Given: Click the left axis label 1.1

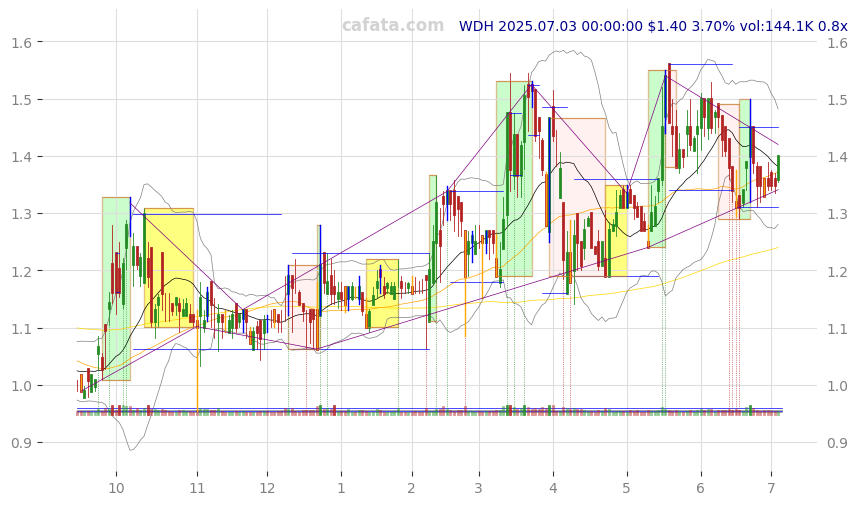Looking at the screenshot, I should 21,329.
